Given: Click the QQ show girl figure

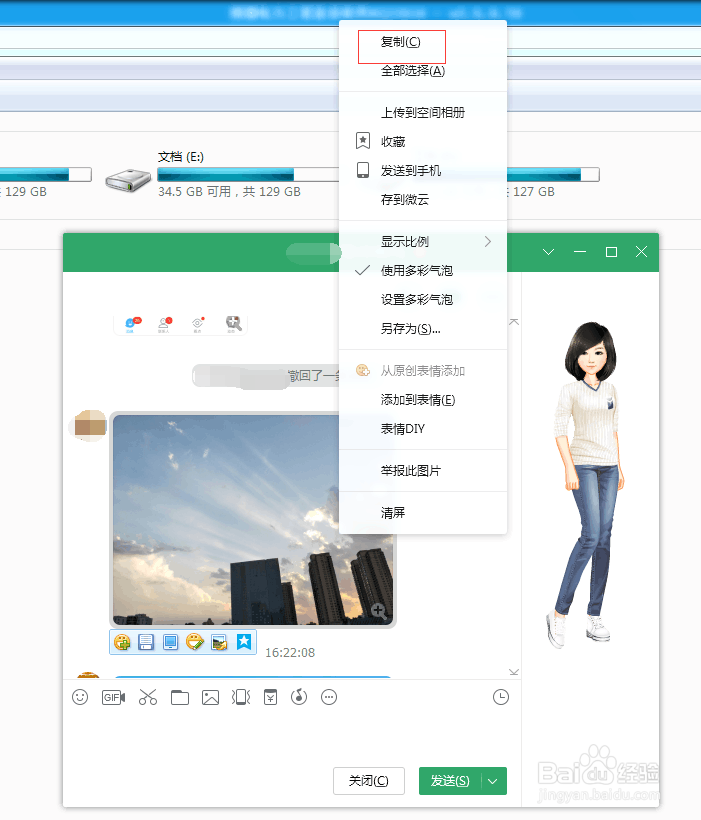Looking at the screenshot, I should coord(586,485).
